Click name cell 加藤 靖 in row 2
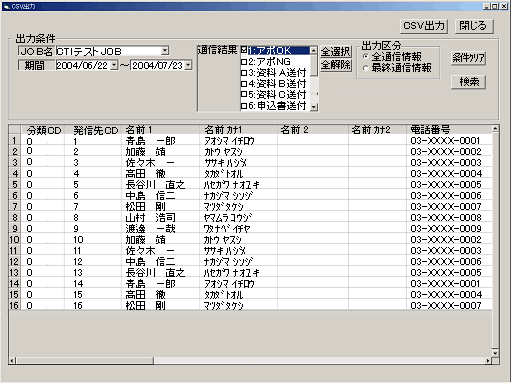Image resolution: width=511 pixels, height=383 pixels. click(161, 151)
